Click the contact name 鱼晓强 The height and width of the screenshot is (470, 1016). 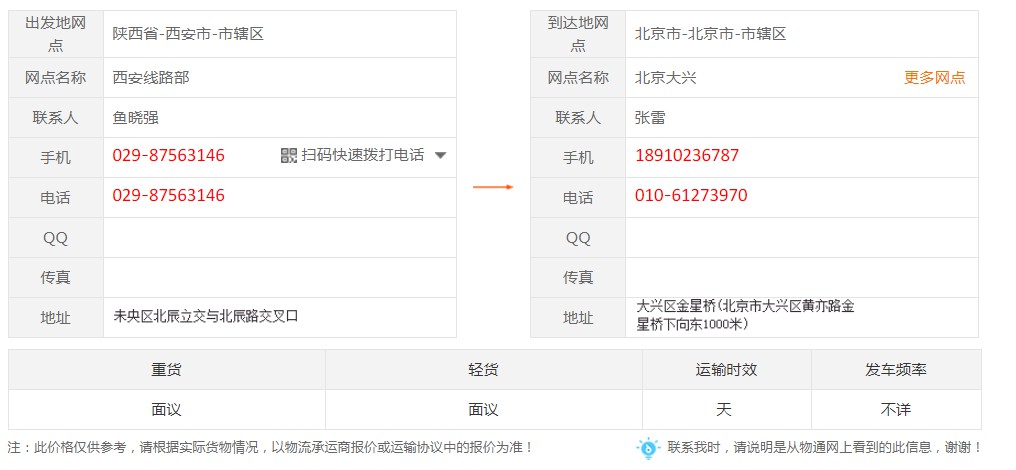[135, 118]
